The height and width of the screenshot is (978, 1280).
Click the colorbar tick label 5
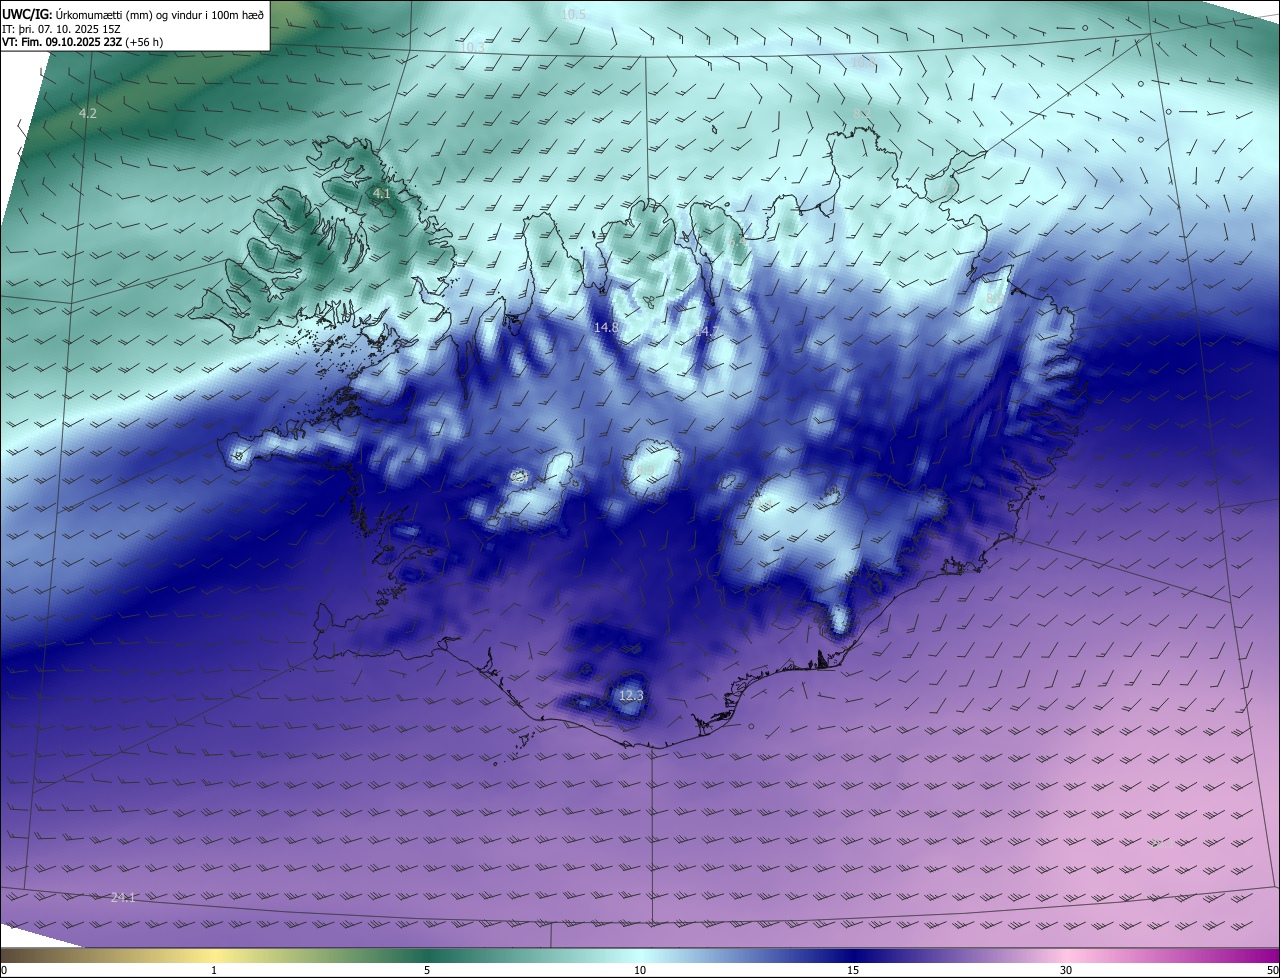[427, 970]
